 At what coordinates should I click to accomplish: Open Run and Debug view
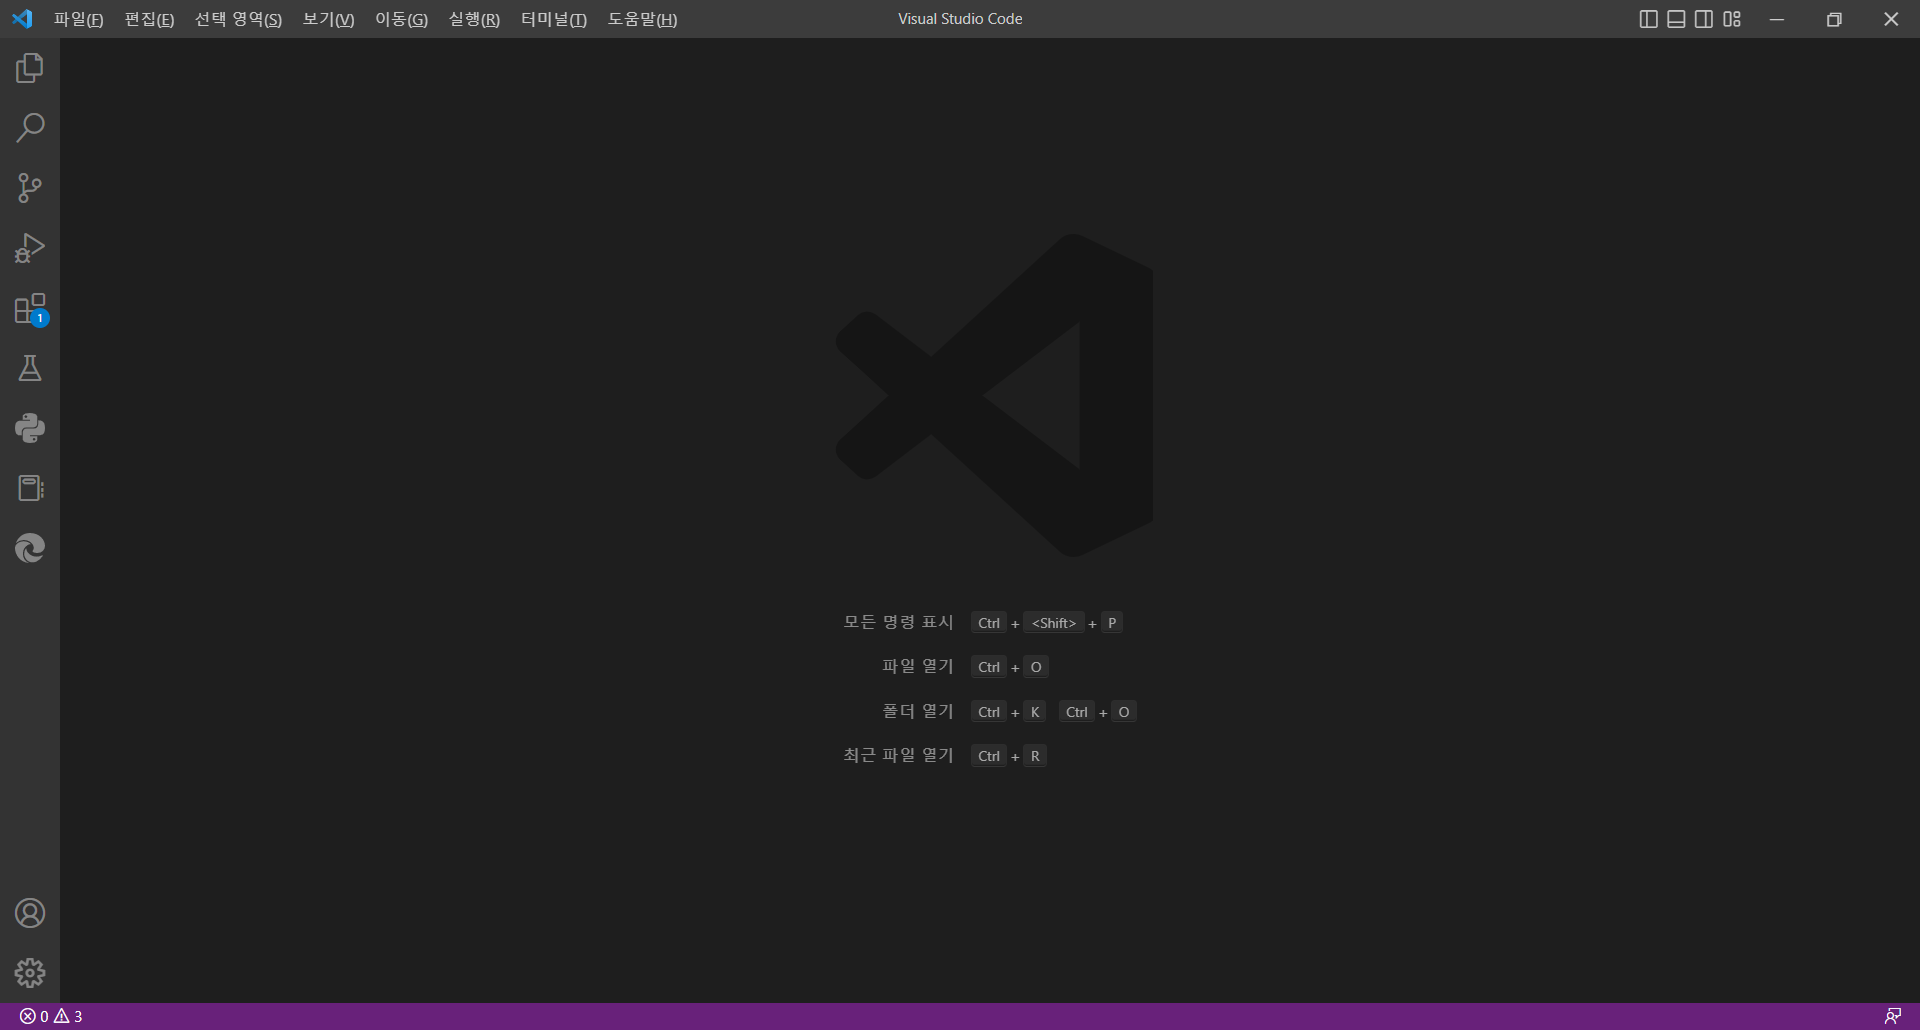tap(30, 248)
